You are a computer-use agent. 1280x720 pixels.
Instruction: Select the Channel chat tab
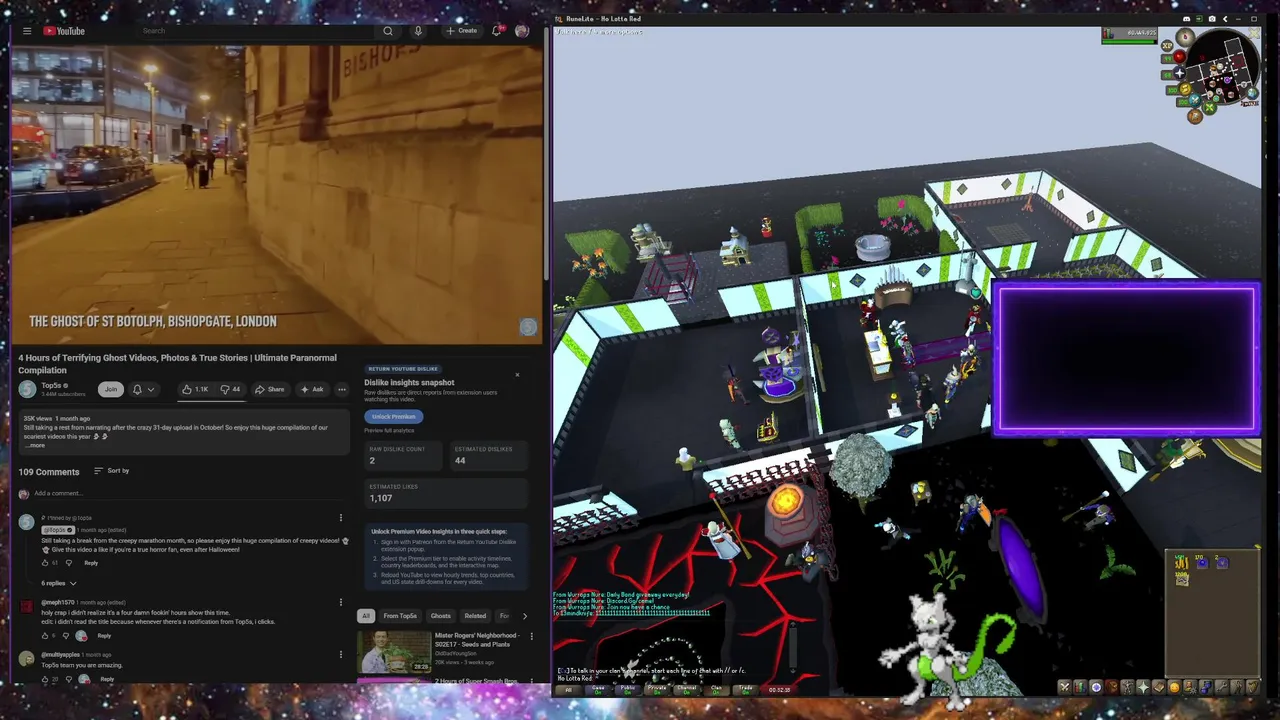pyautogui.click(x=686, y=688)
